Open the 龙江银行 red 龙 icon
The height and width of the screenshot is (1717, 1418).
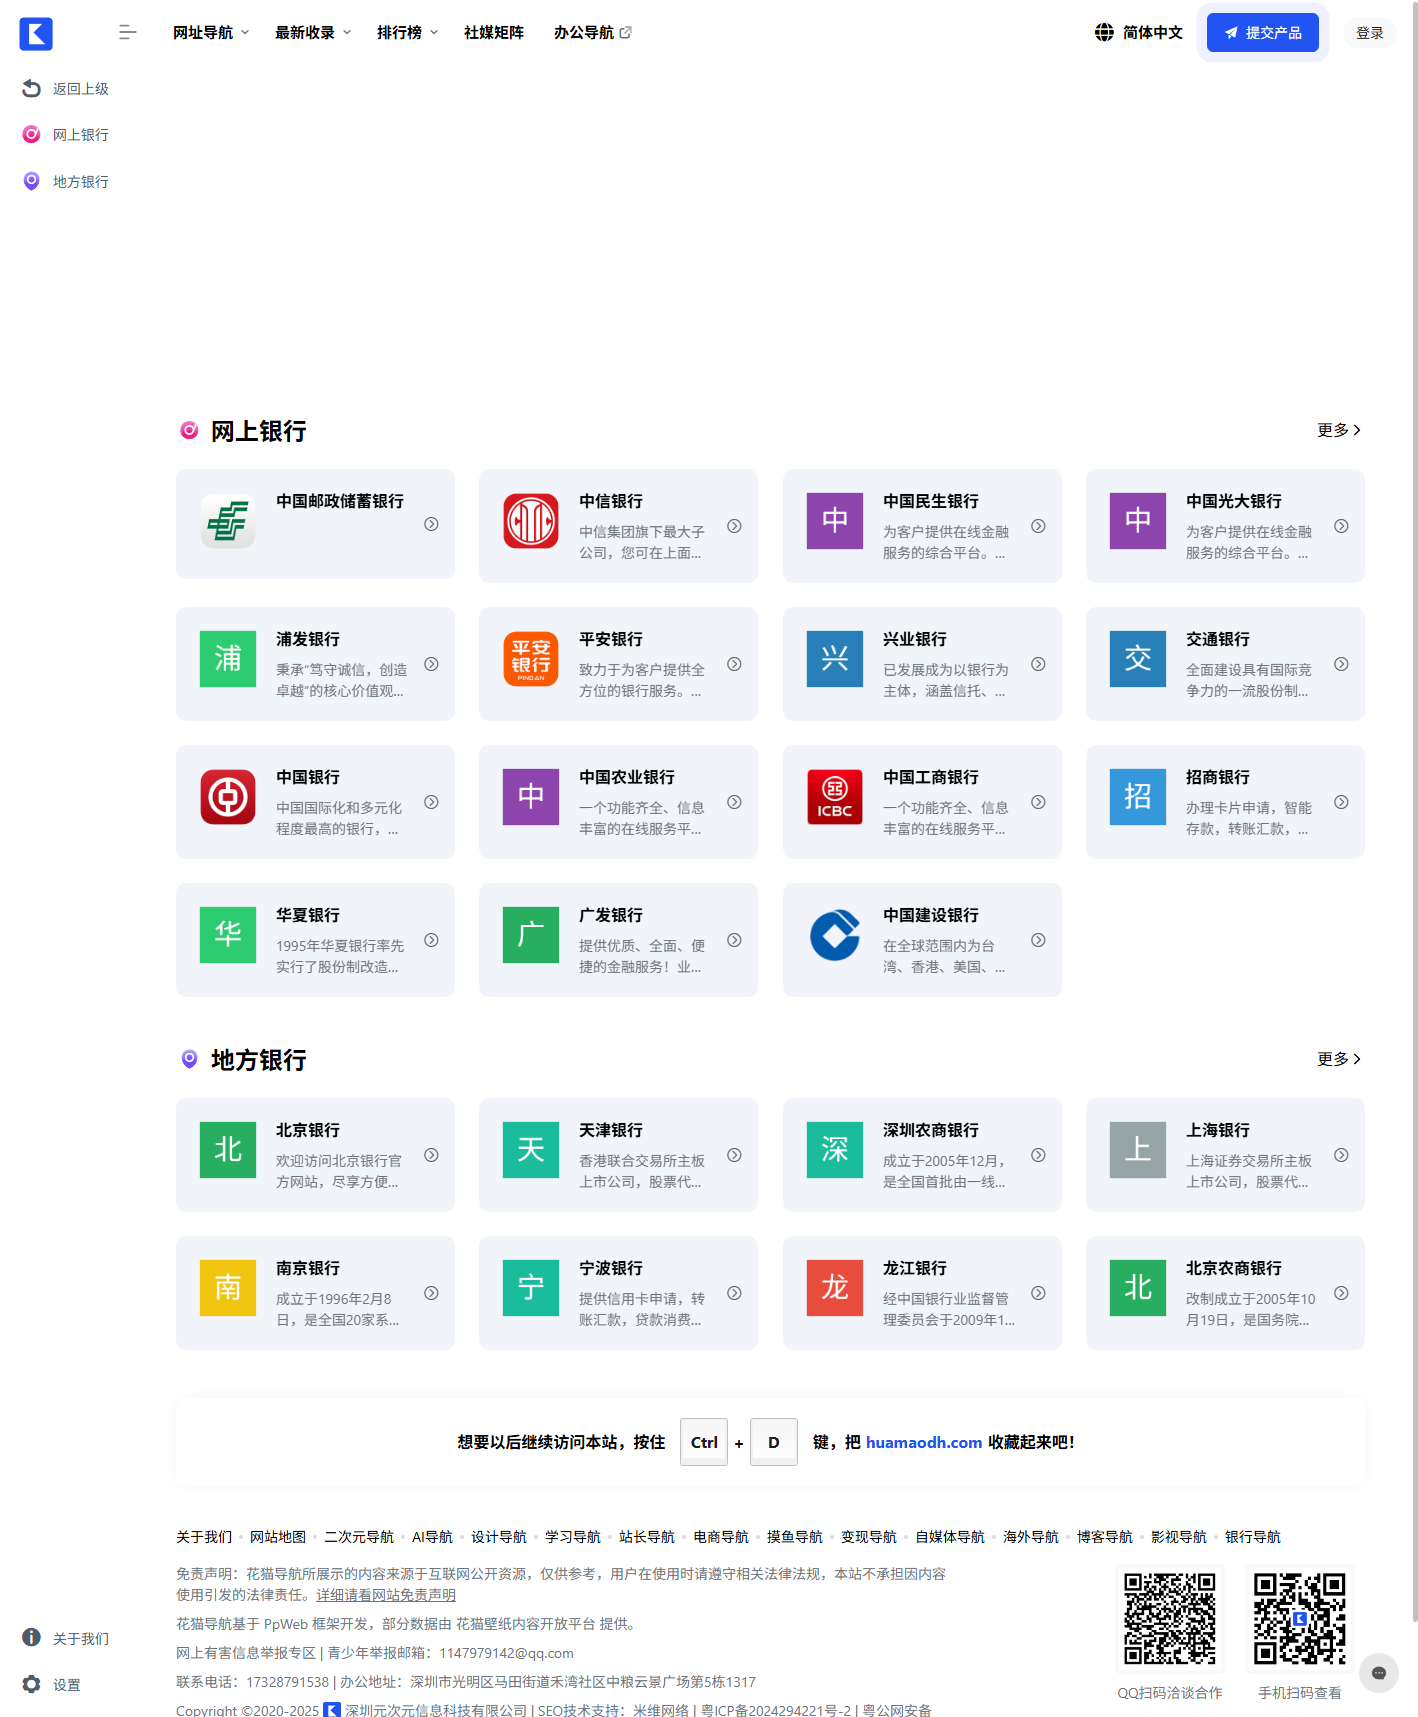[835, 1289]
